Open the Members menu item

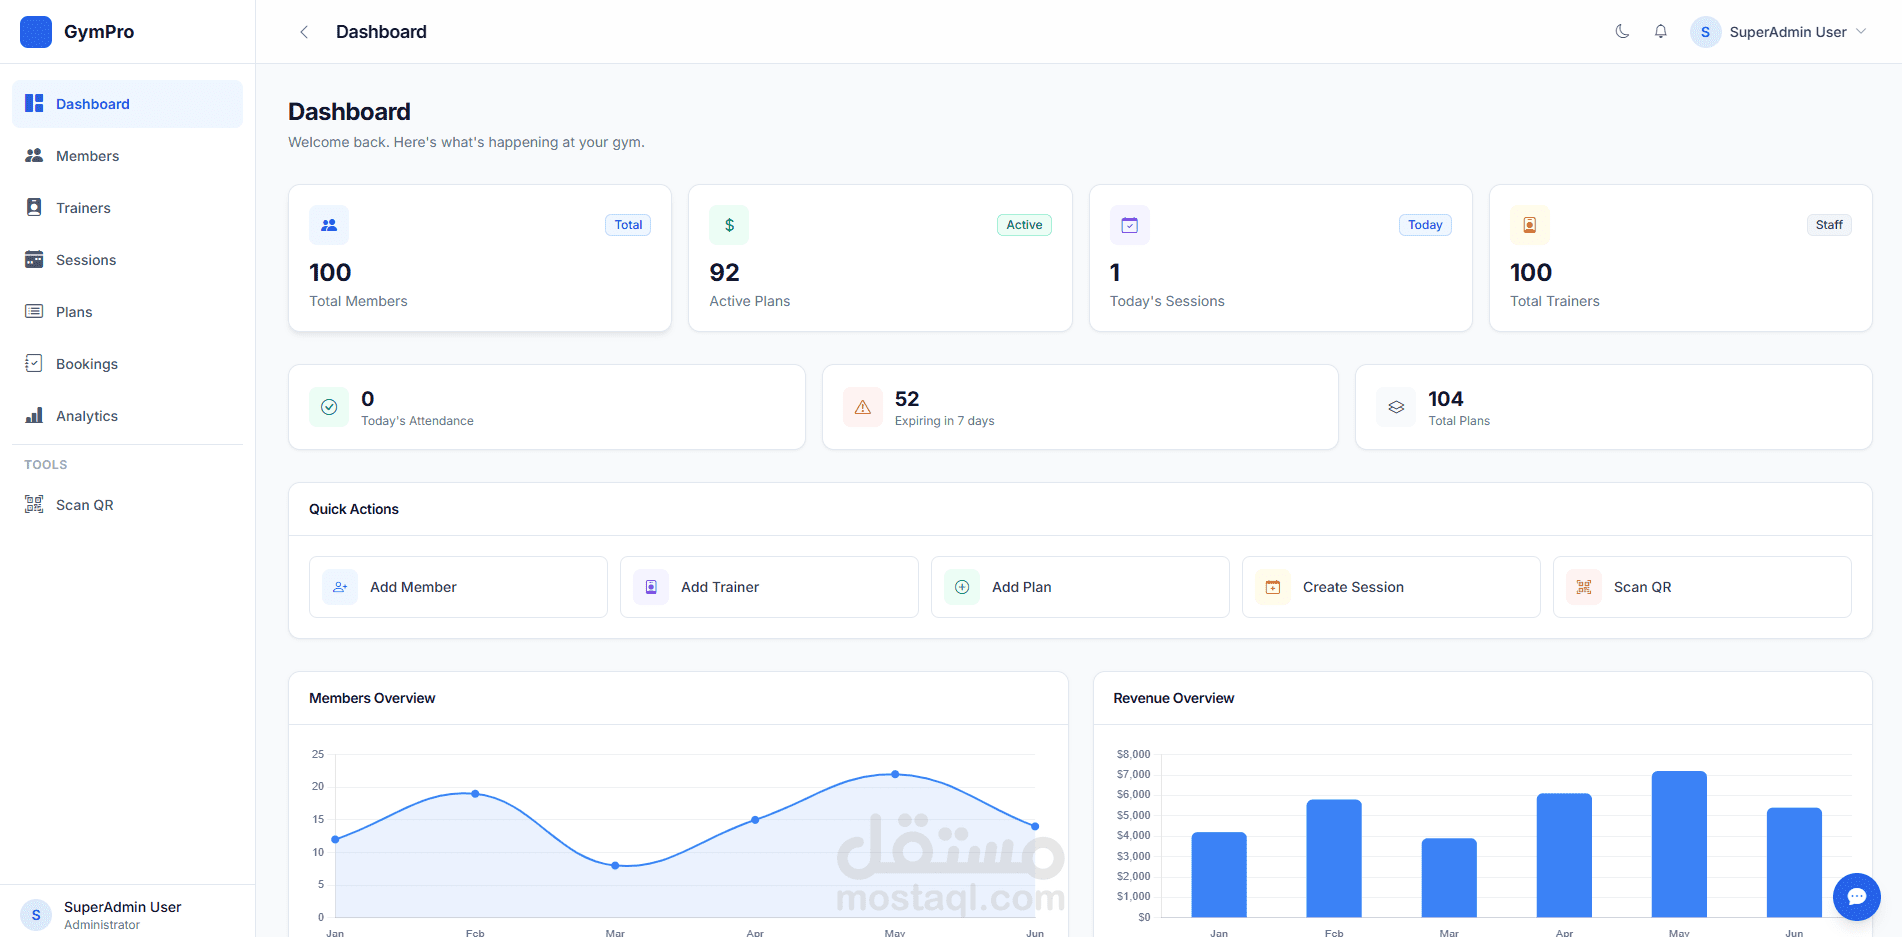coord(127,156)
